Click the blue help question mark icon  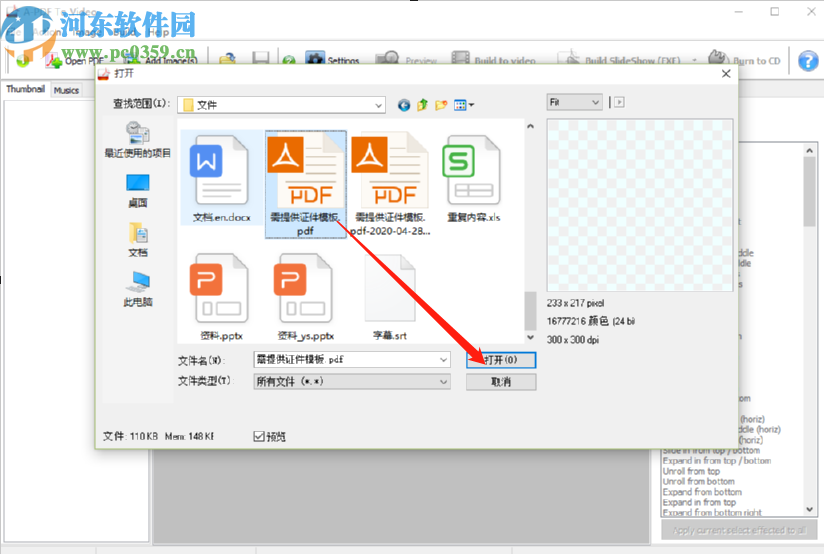(x=808, y=60)
